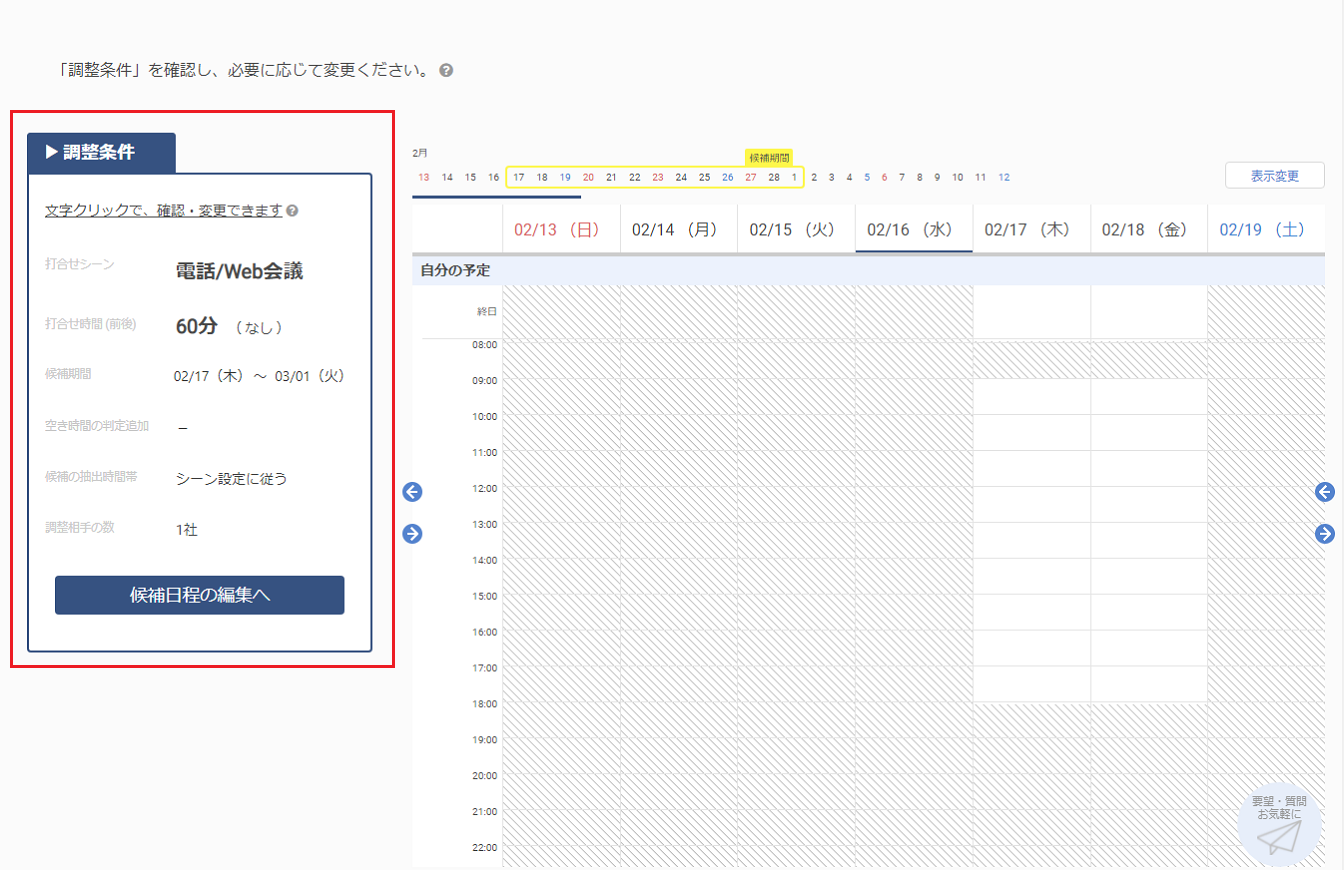
Task: Select the 調整条件 panel tab
Action: (101, 153)
